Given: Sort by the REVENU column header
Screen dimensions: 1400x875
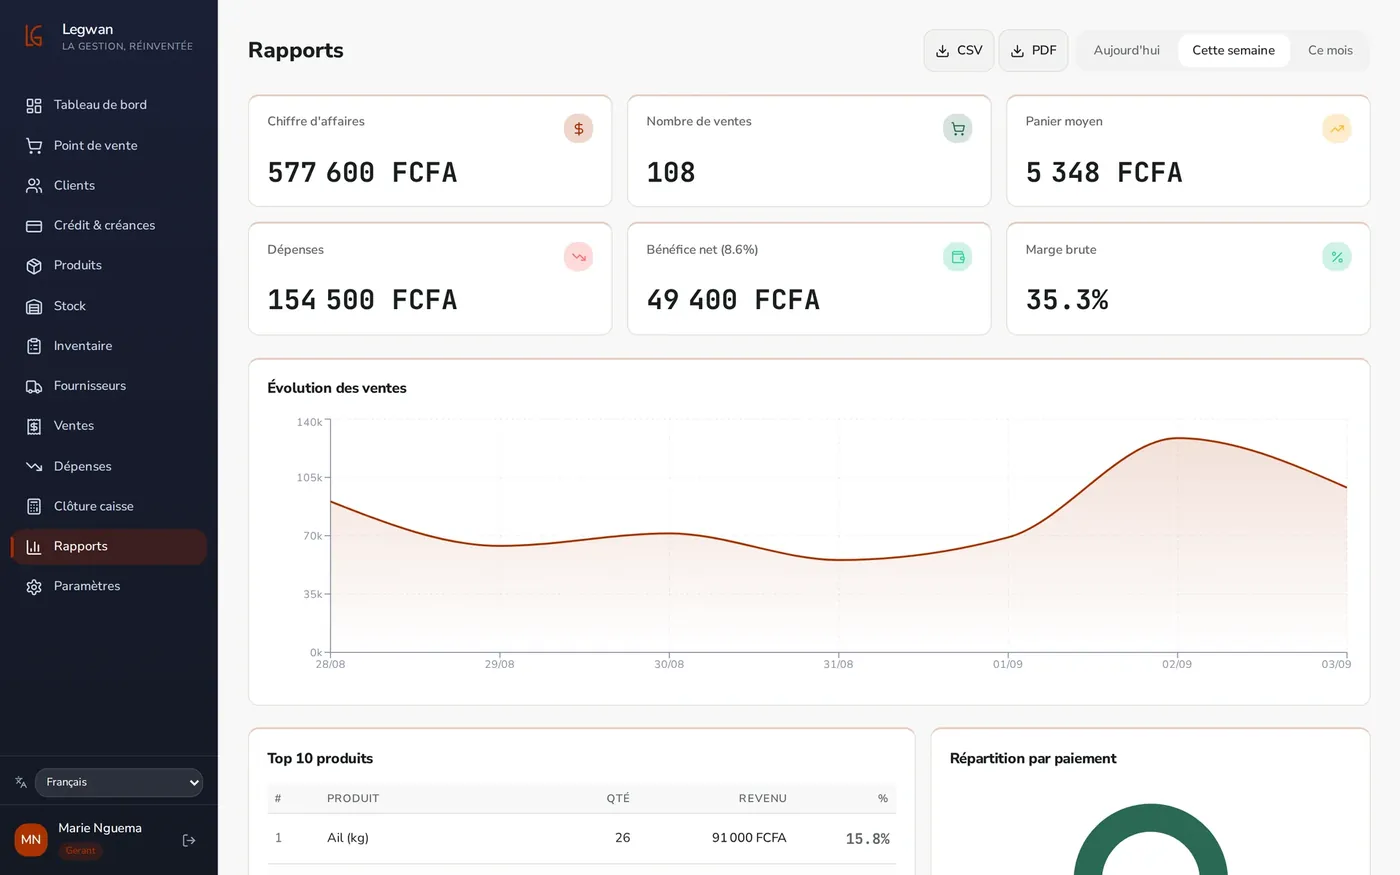Looking at the screenshot, I should [763, 798].
